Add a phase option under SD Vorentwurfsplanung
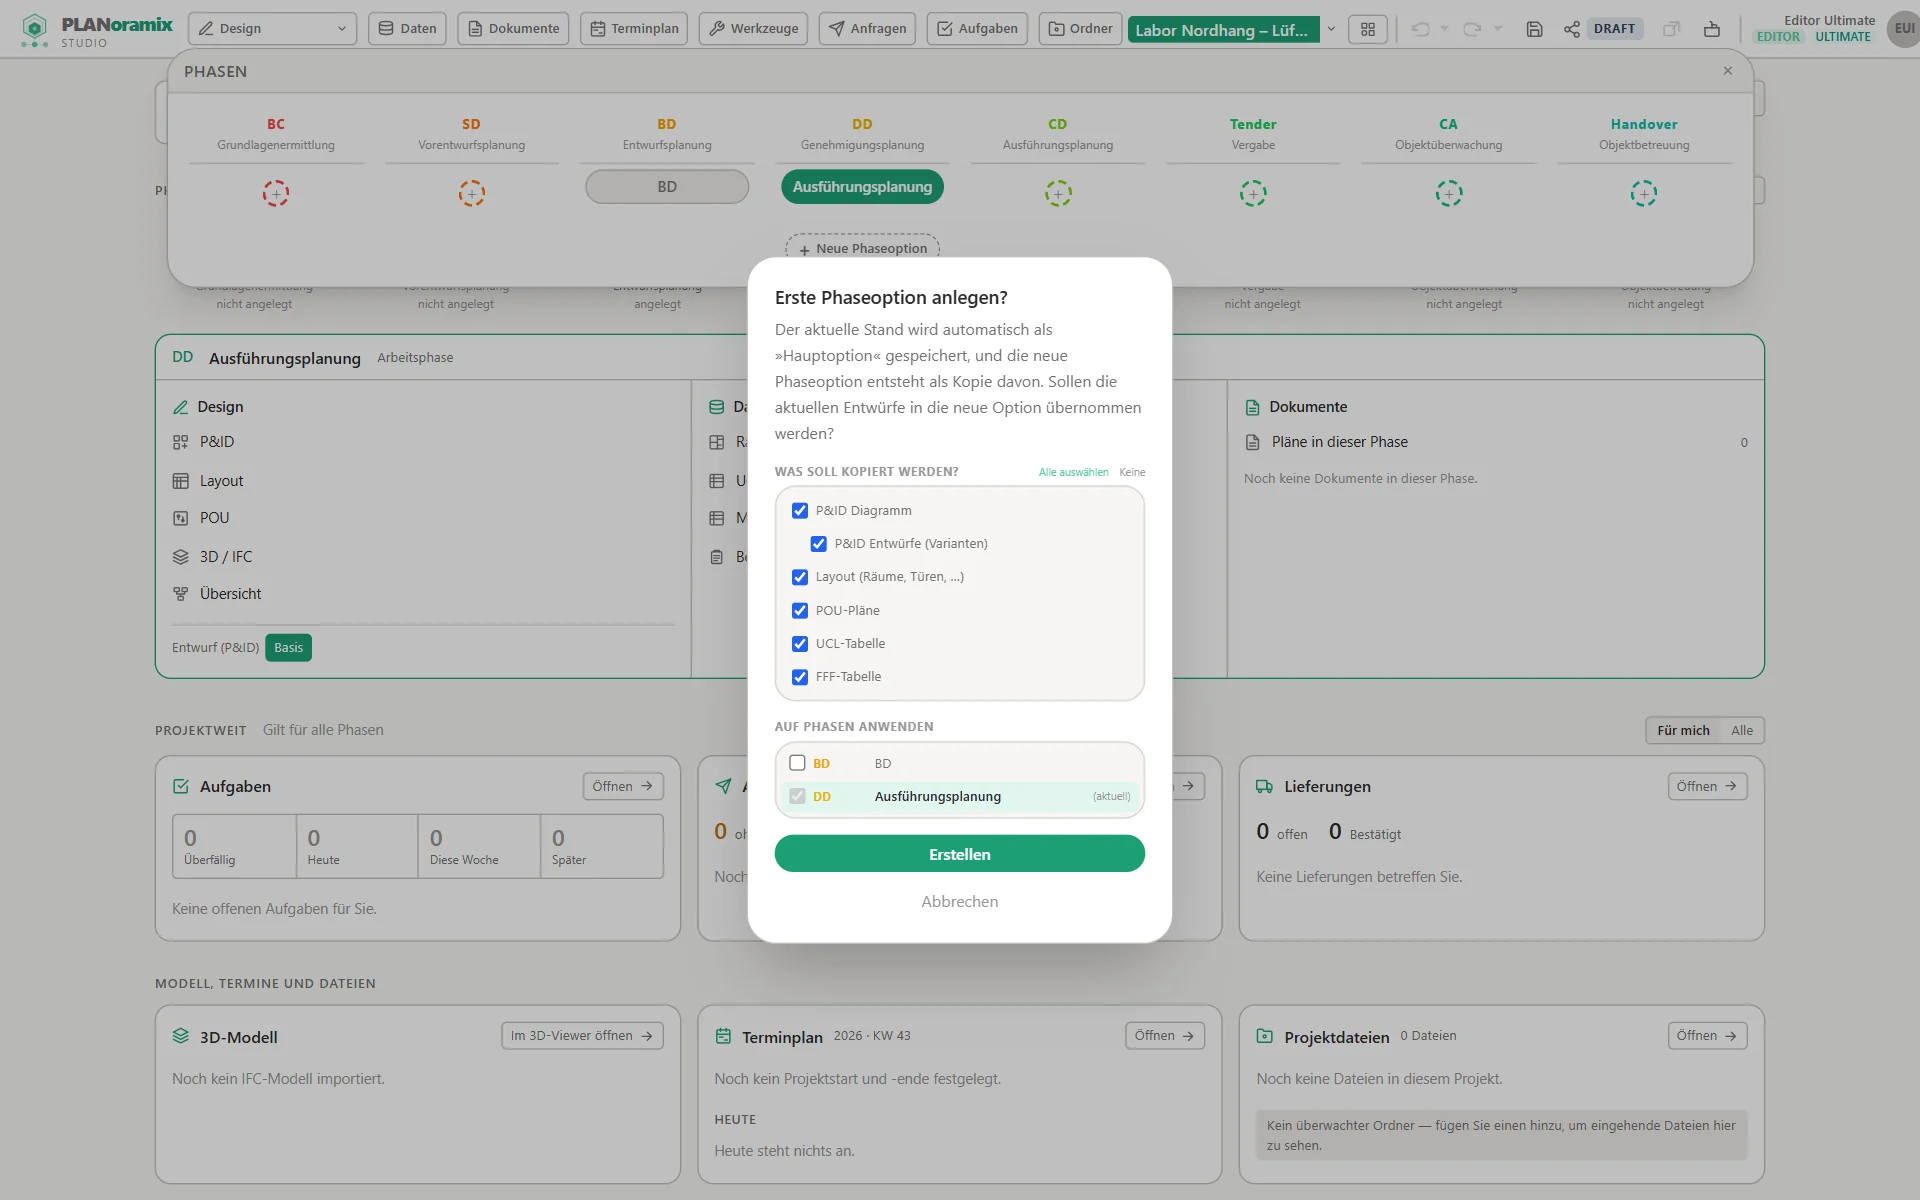 pyautogui.click(x=472, y=193)
